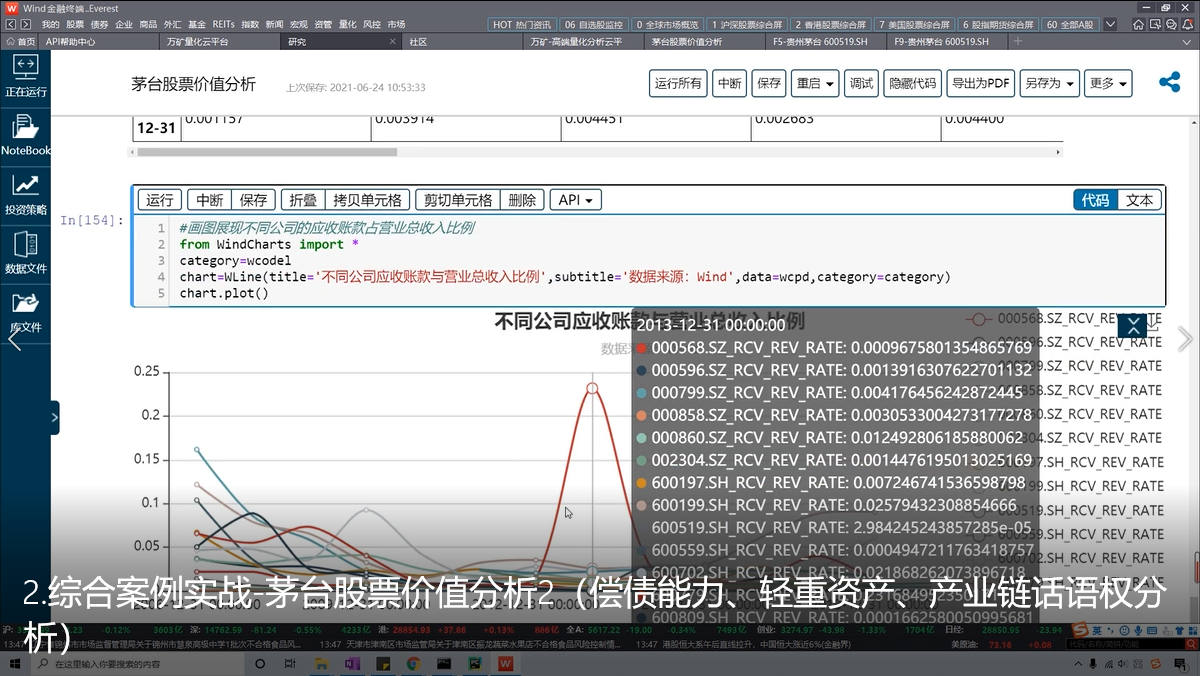Viewport: 1200px width, 676px height.
Task: Open the 另存为 dropdown
Action: [1050, 84]
